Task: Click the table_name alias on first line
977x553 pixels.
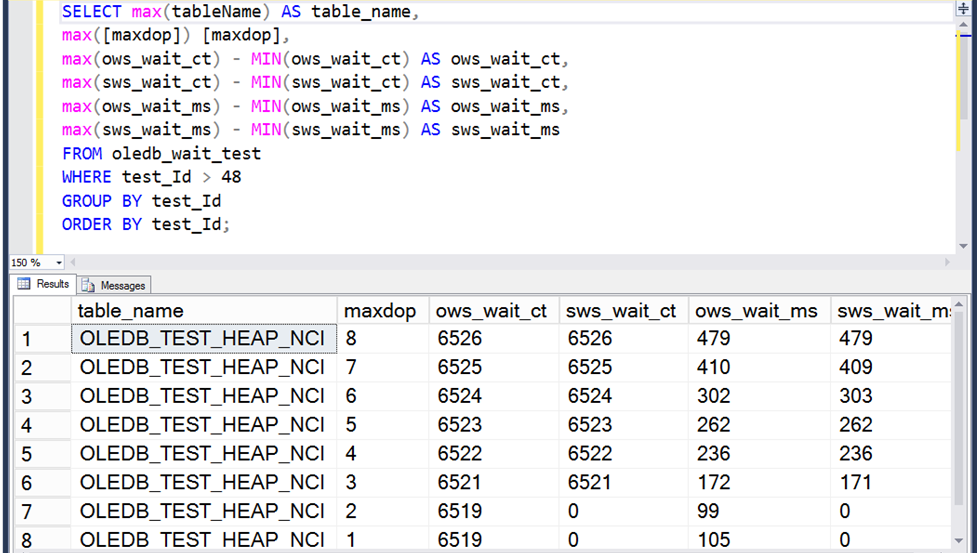Action: [x=361, y=12]
